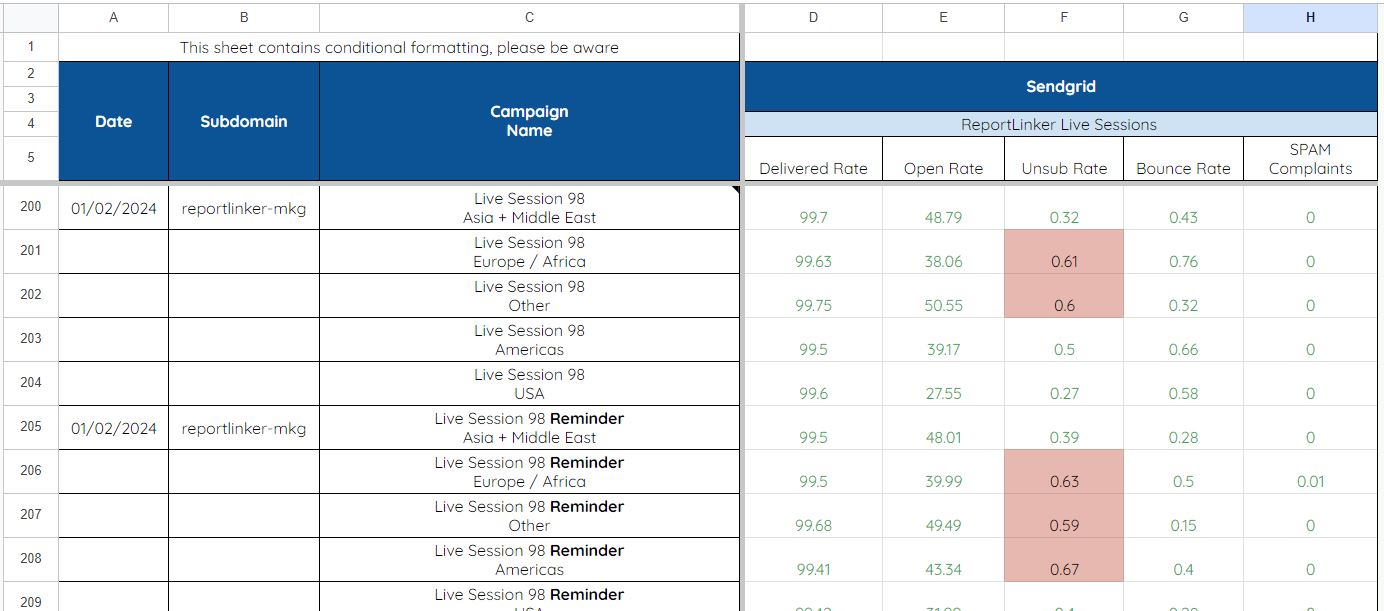Select Reminder Europe / Africa campaign cell
Image resolution: width=1384 pixels, height=611 pixels.
point(529,472)
